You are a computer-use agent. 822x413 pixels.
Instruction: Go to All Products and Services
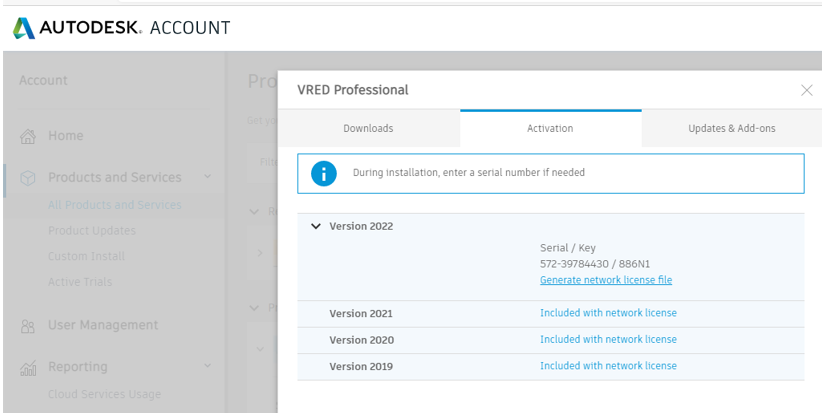click(115, 205)
